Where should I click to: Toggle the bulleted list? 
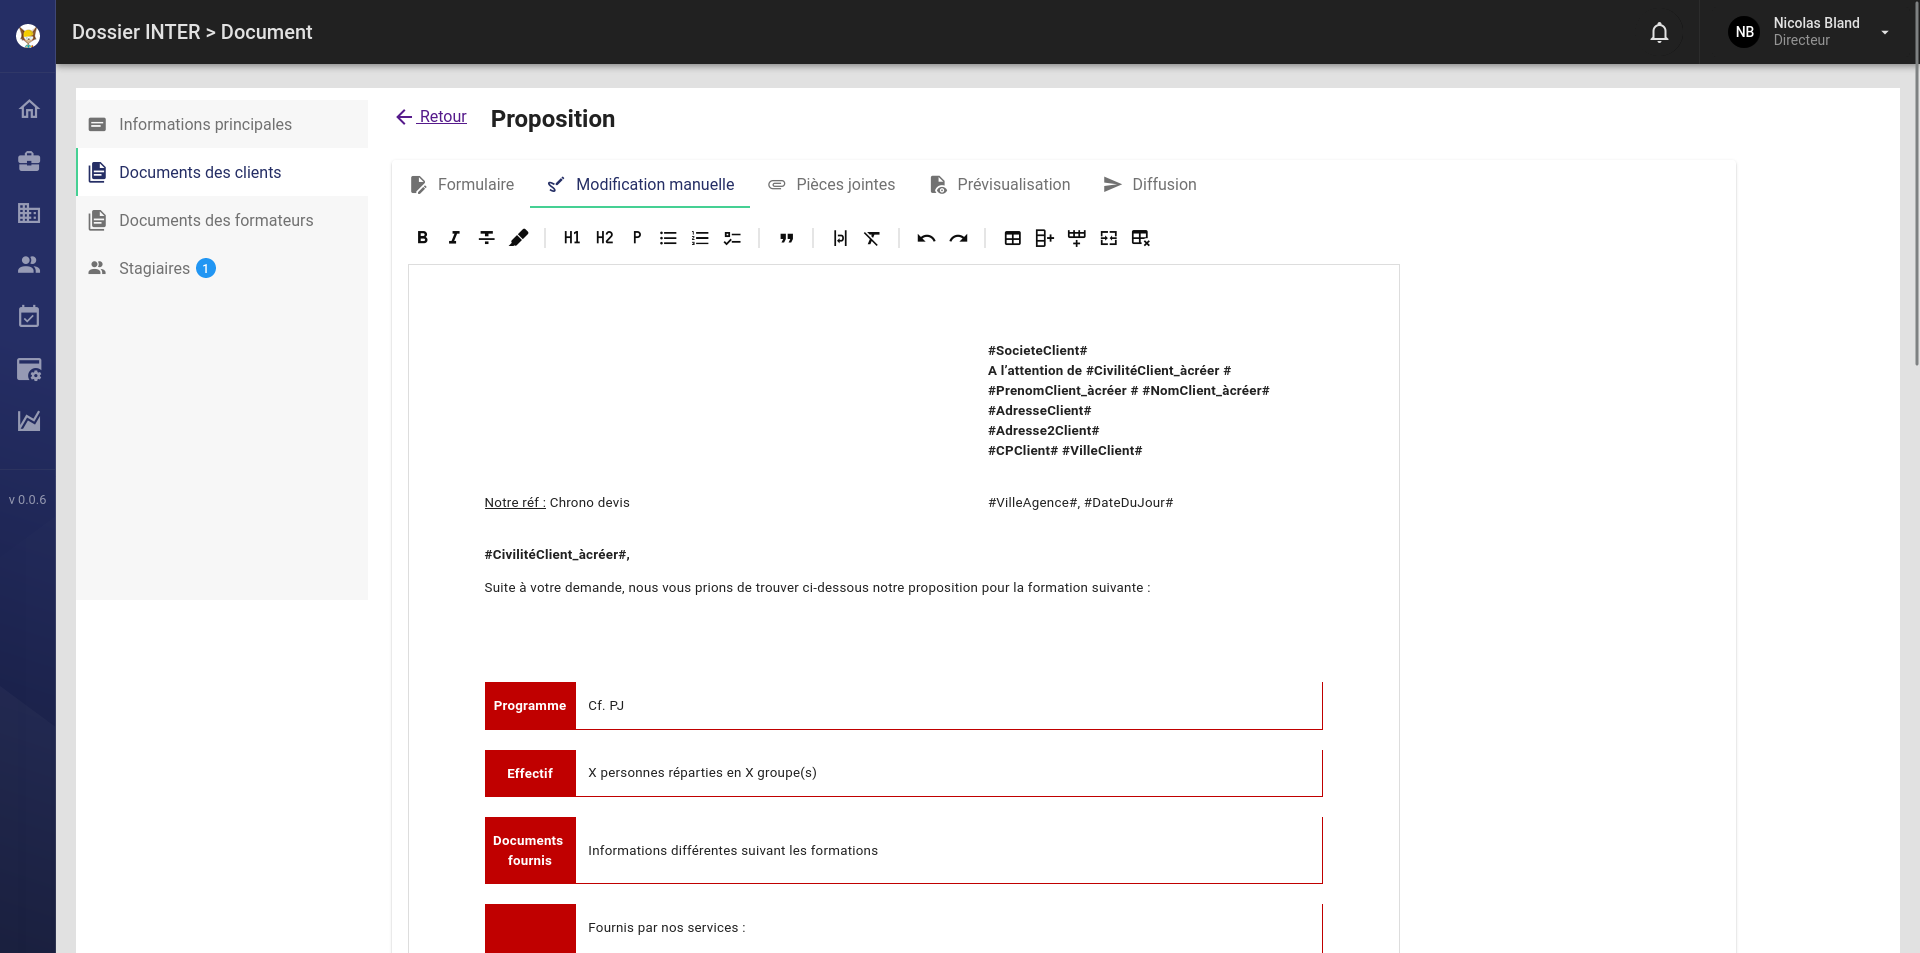point(668,238)
